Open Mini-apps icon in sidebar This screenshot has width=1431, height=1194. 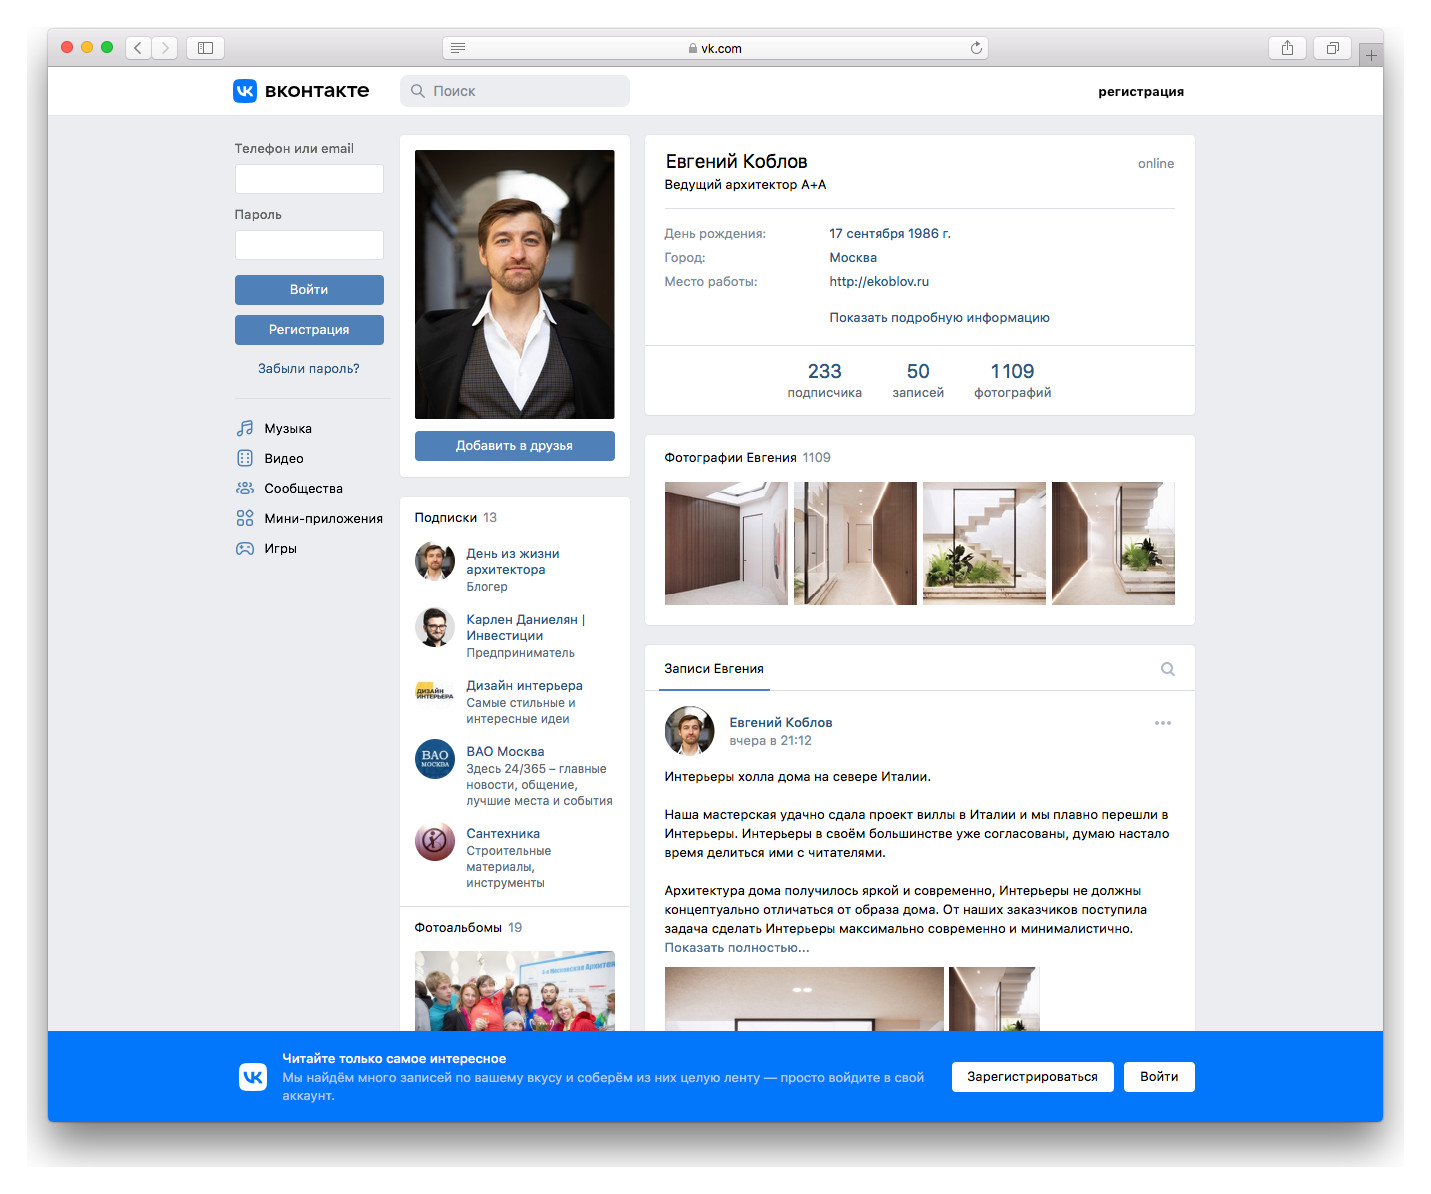click(x=245, y=518)
